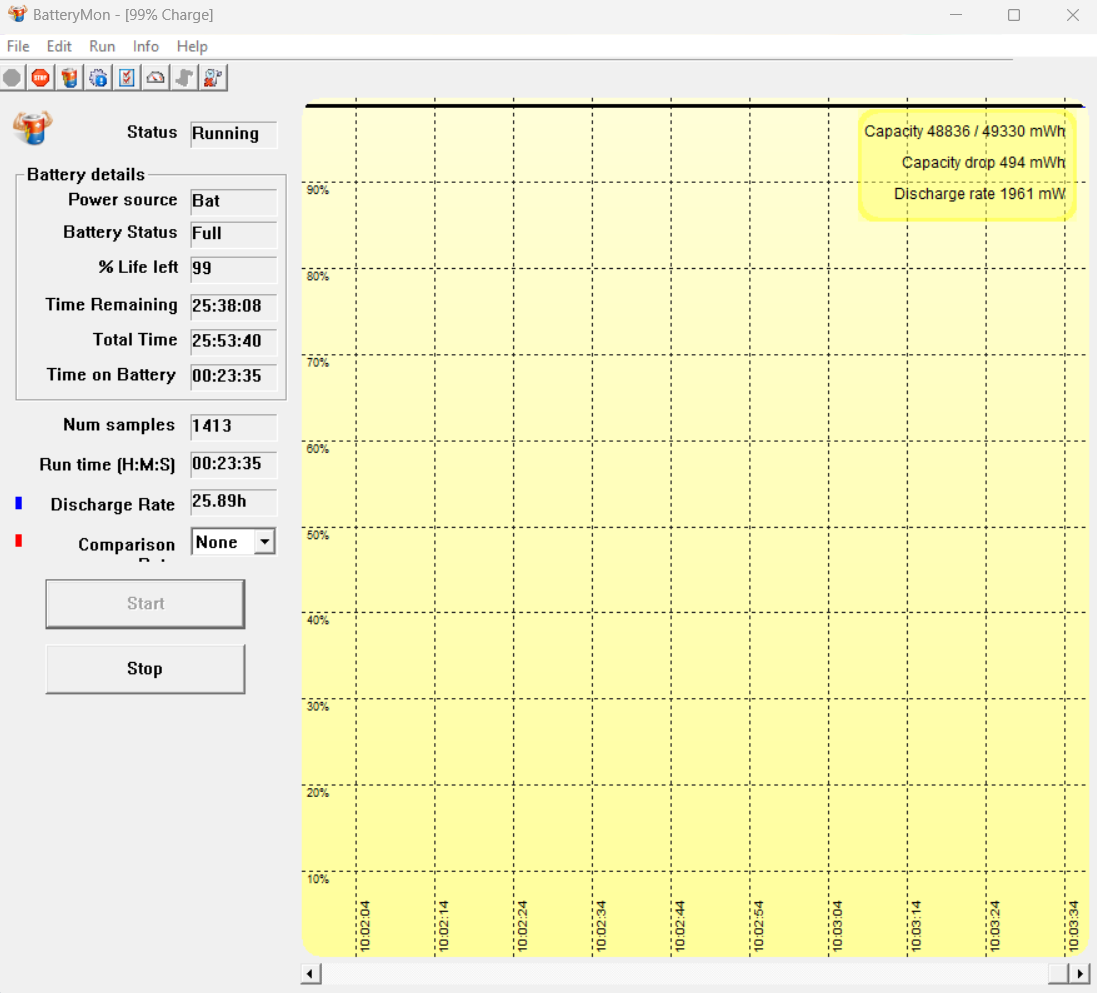Open the Info menu
Image resolution: width=1097 pixels, height=993 pixels.
pos(146,46)
